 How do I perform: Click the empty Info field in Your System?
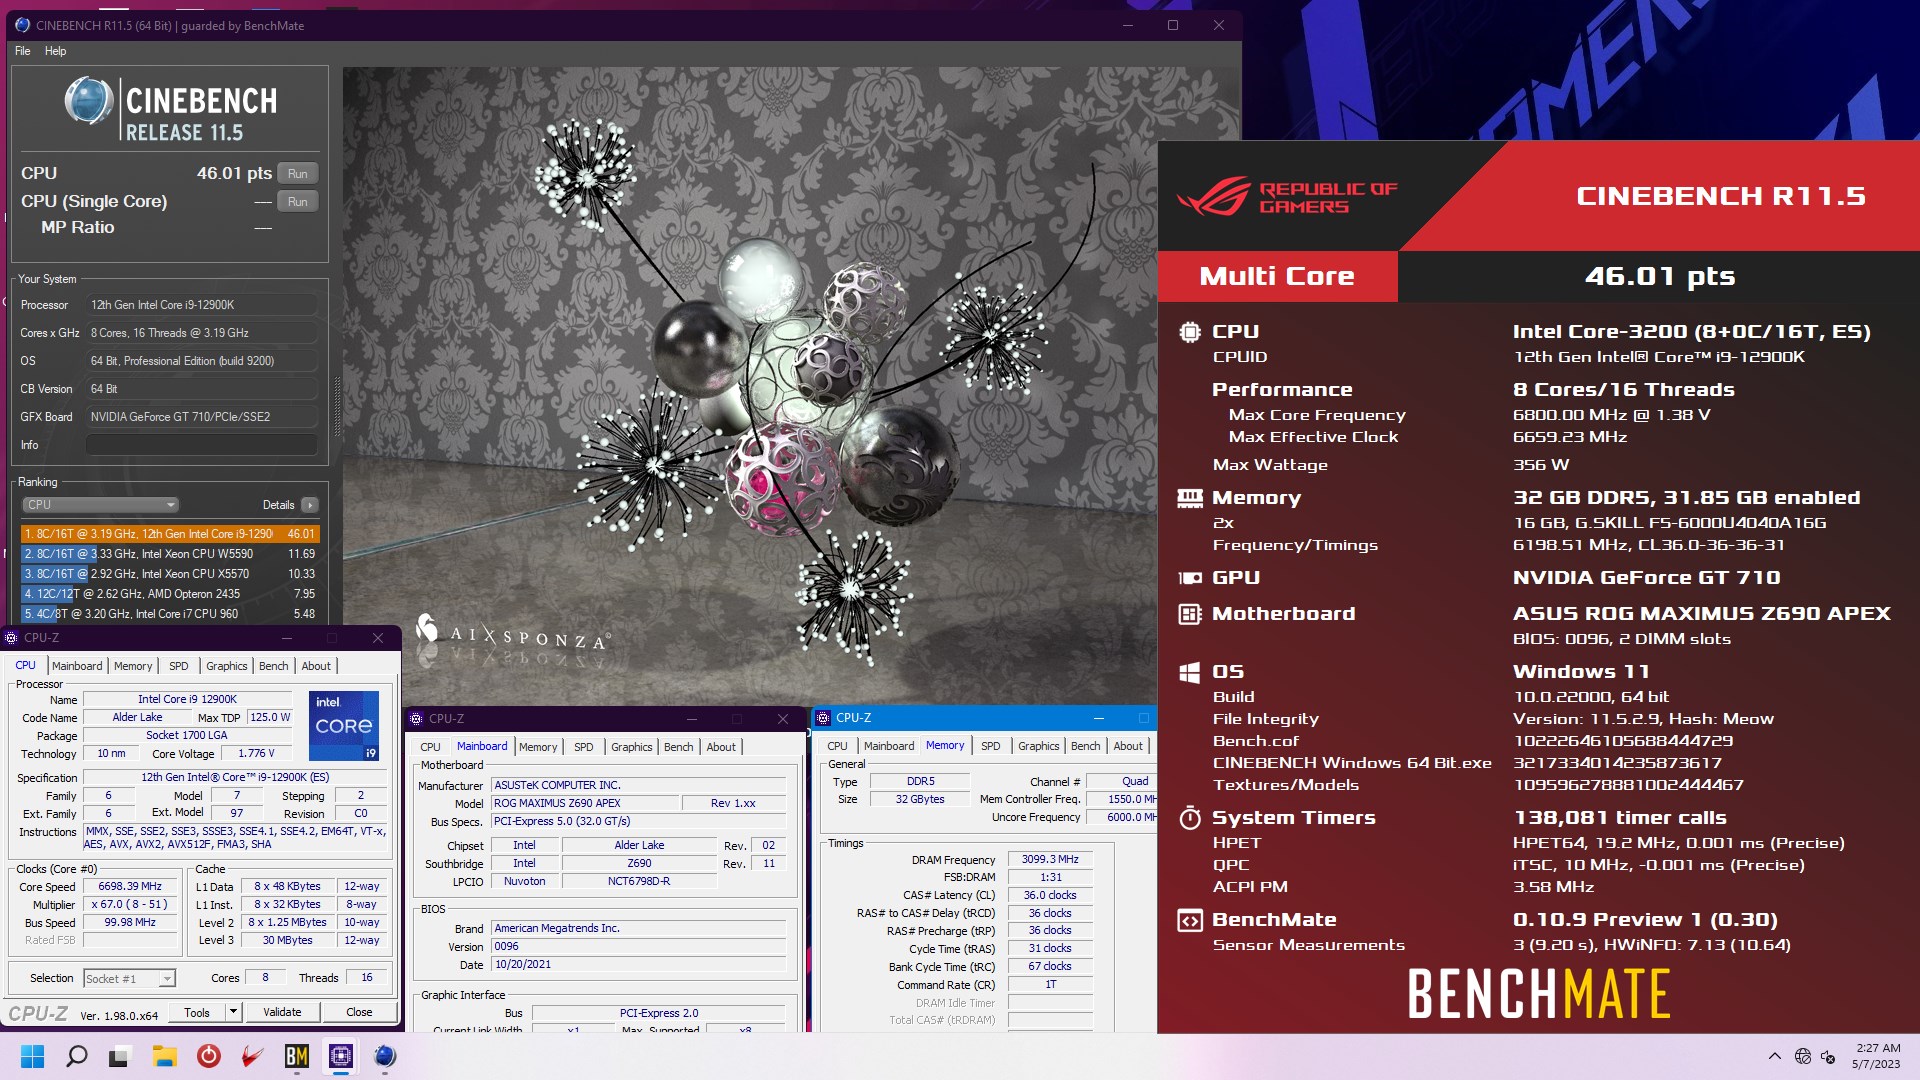201,445
